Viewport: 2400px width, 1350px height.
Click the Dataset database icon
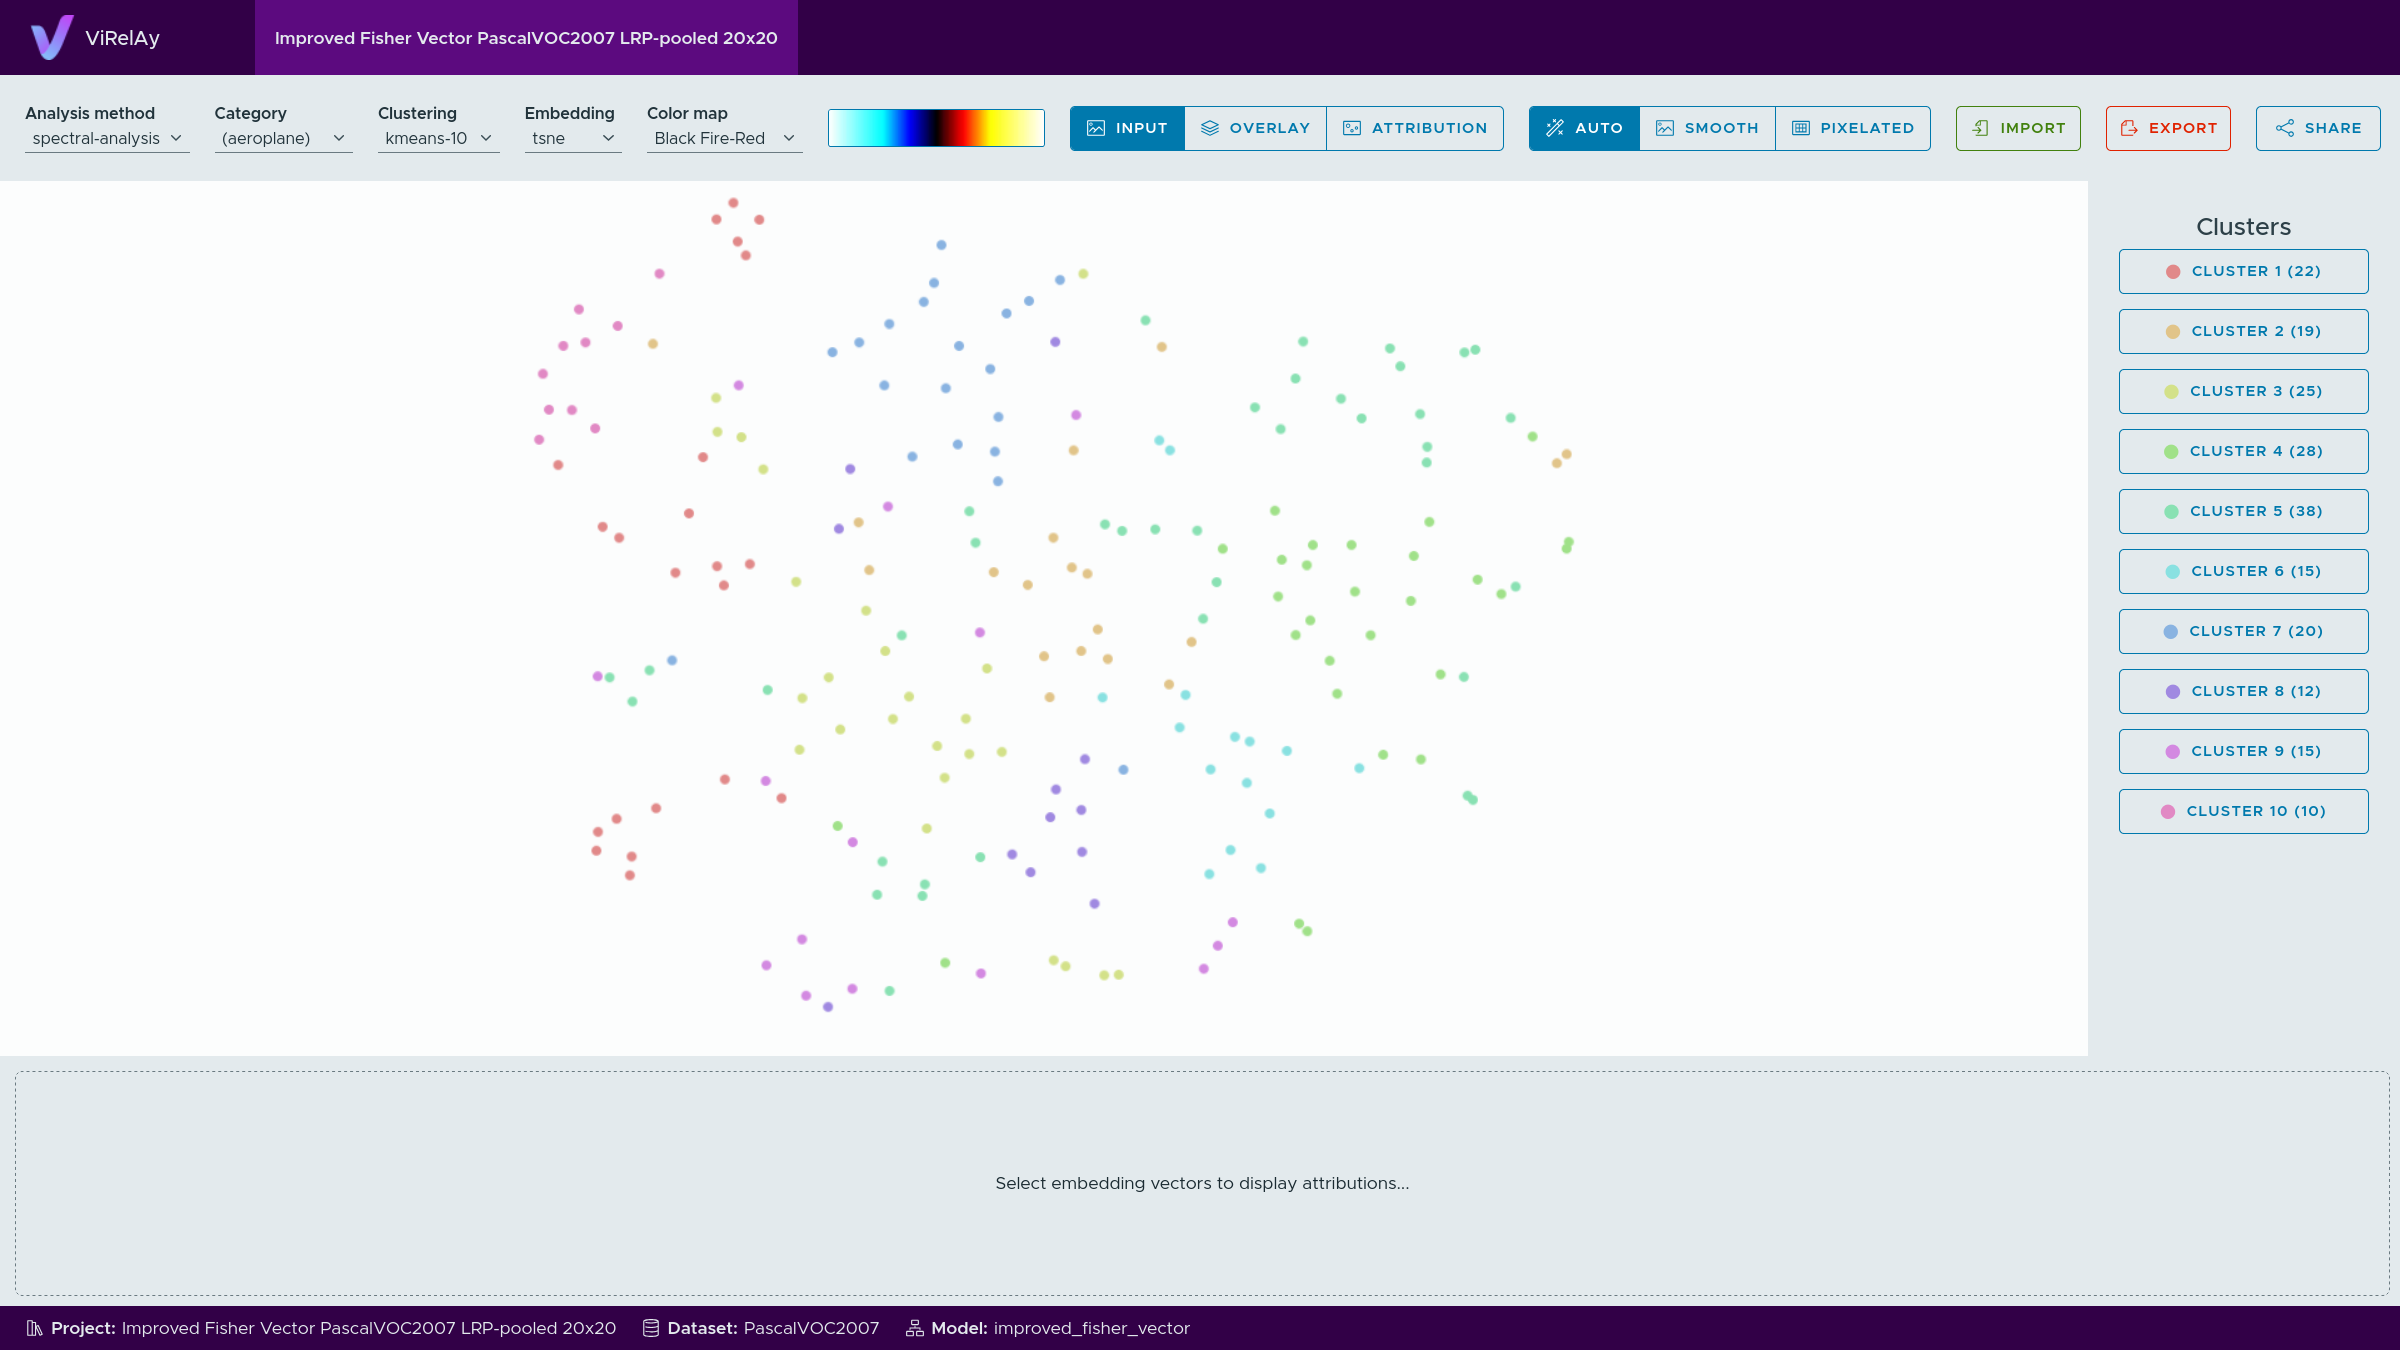[651, 1328]
